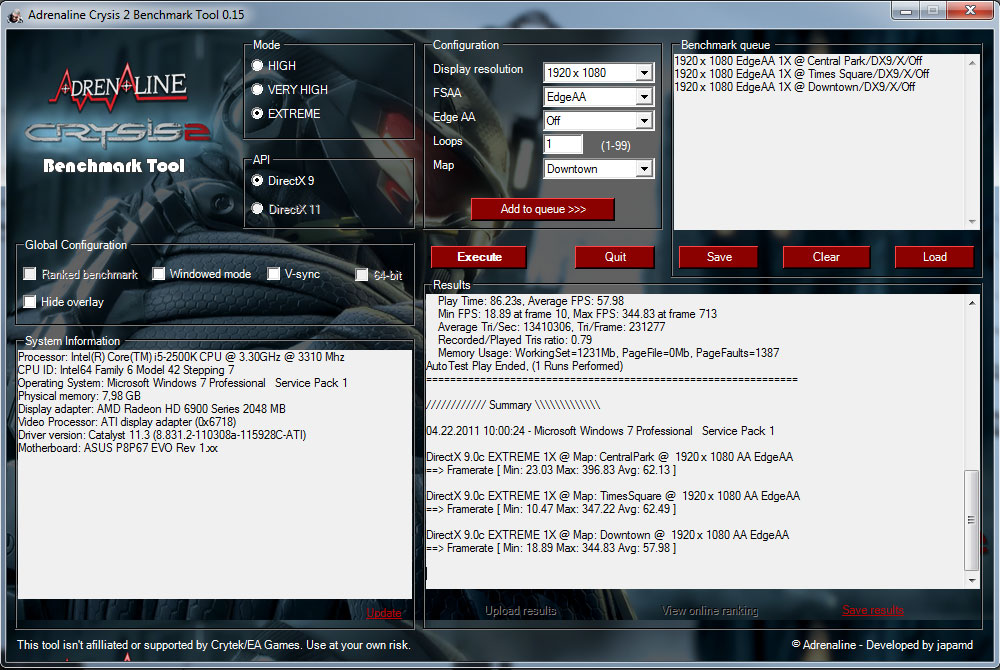Click the Save results link

click(x=872, y=610)
